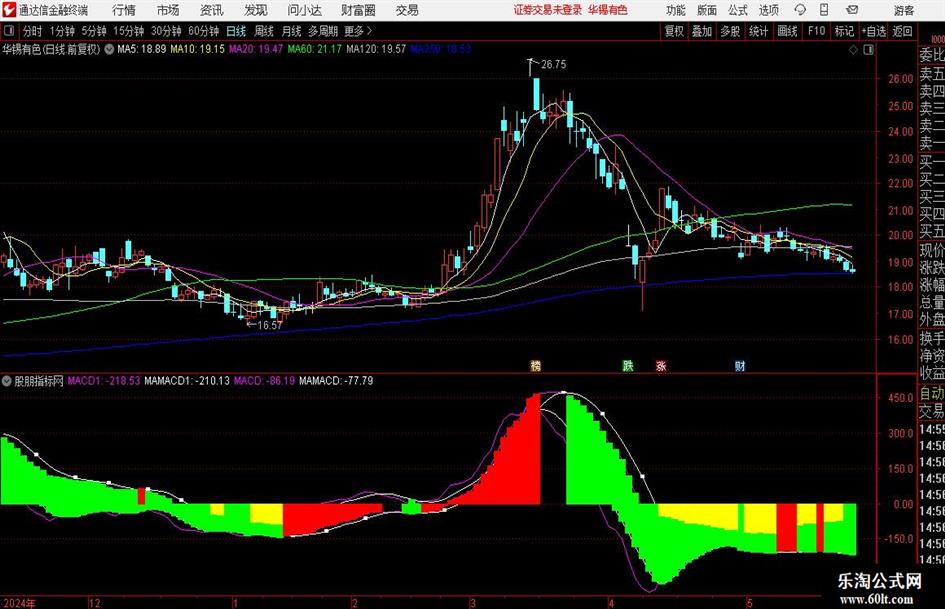
Task: Click the 榜 marker below the chart
Action: coord(535,365)
